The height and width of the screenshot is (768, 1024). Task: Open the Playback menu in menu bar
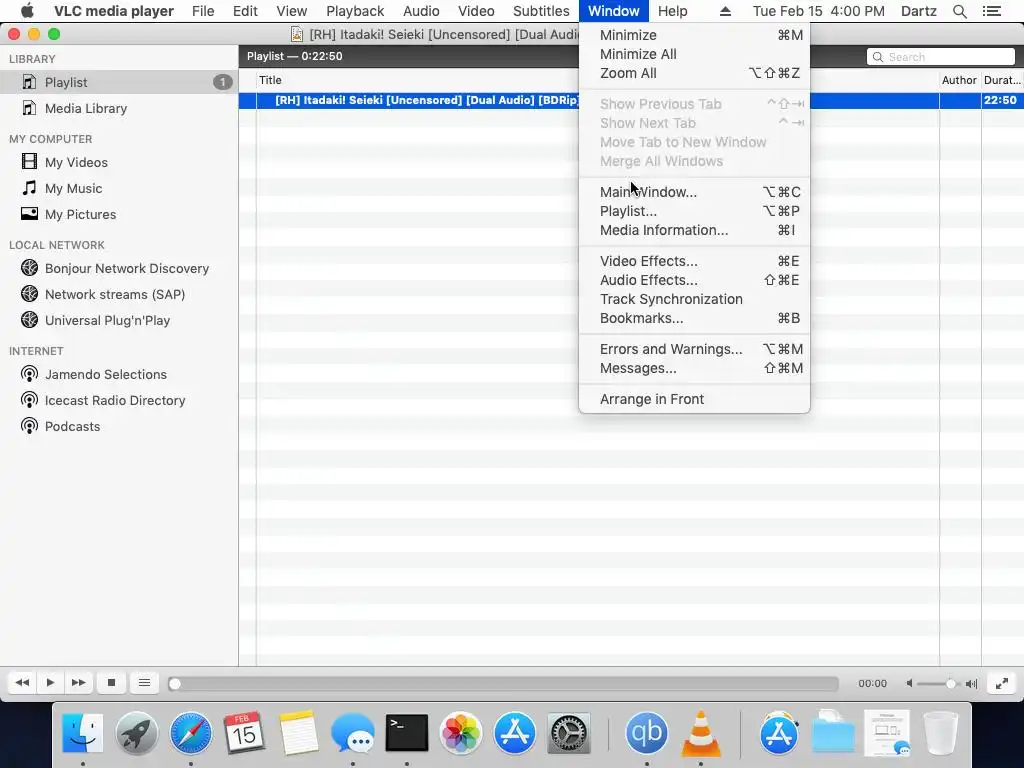355,11
